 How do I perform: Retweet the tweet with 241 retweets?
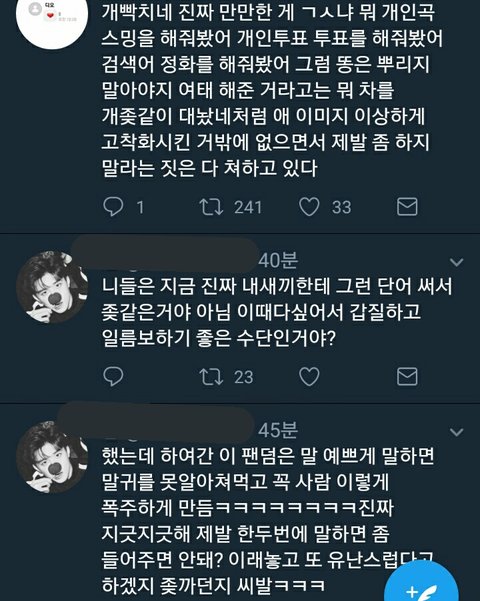(x=211, y=207)
